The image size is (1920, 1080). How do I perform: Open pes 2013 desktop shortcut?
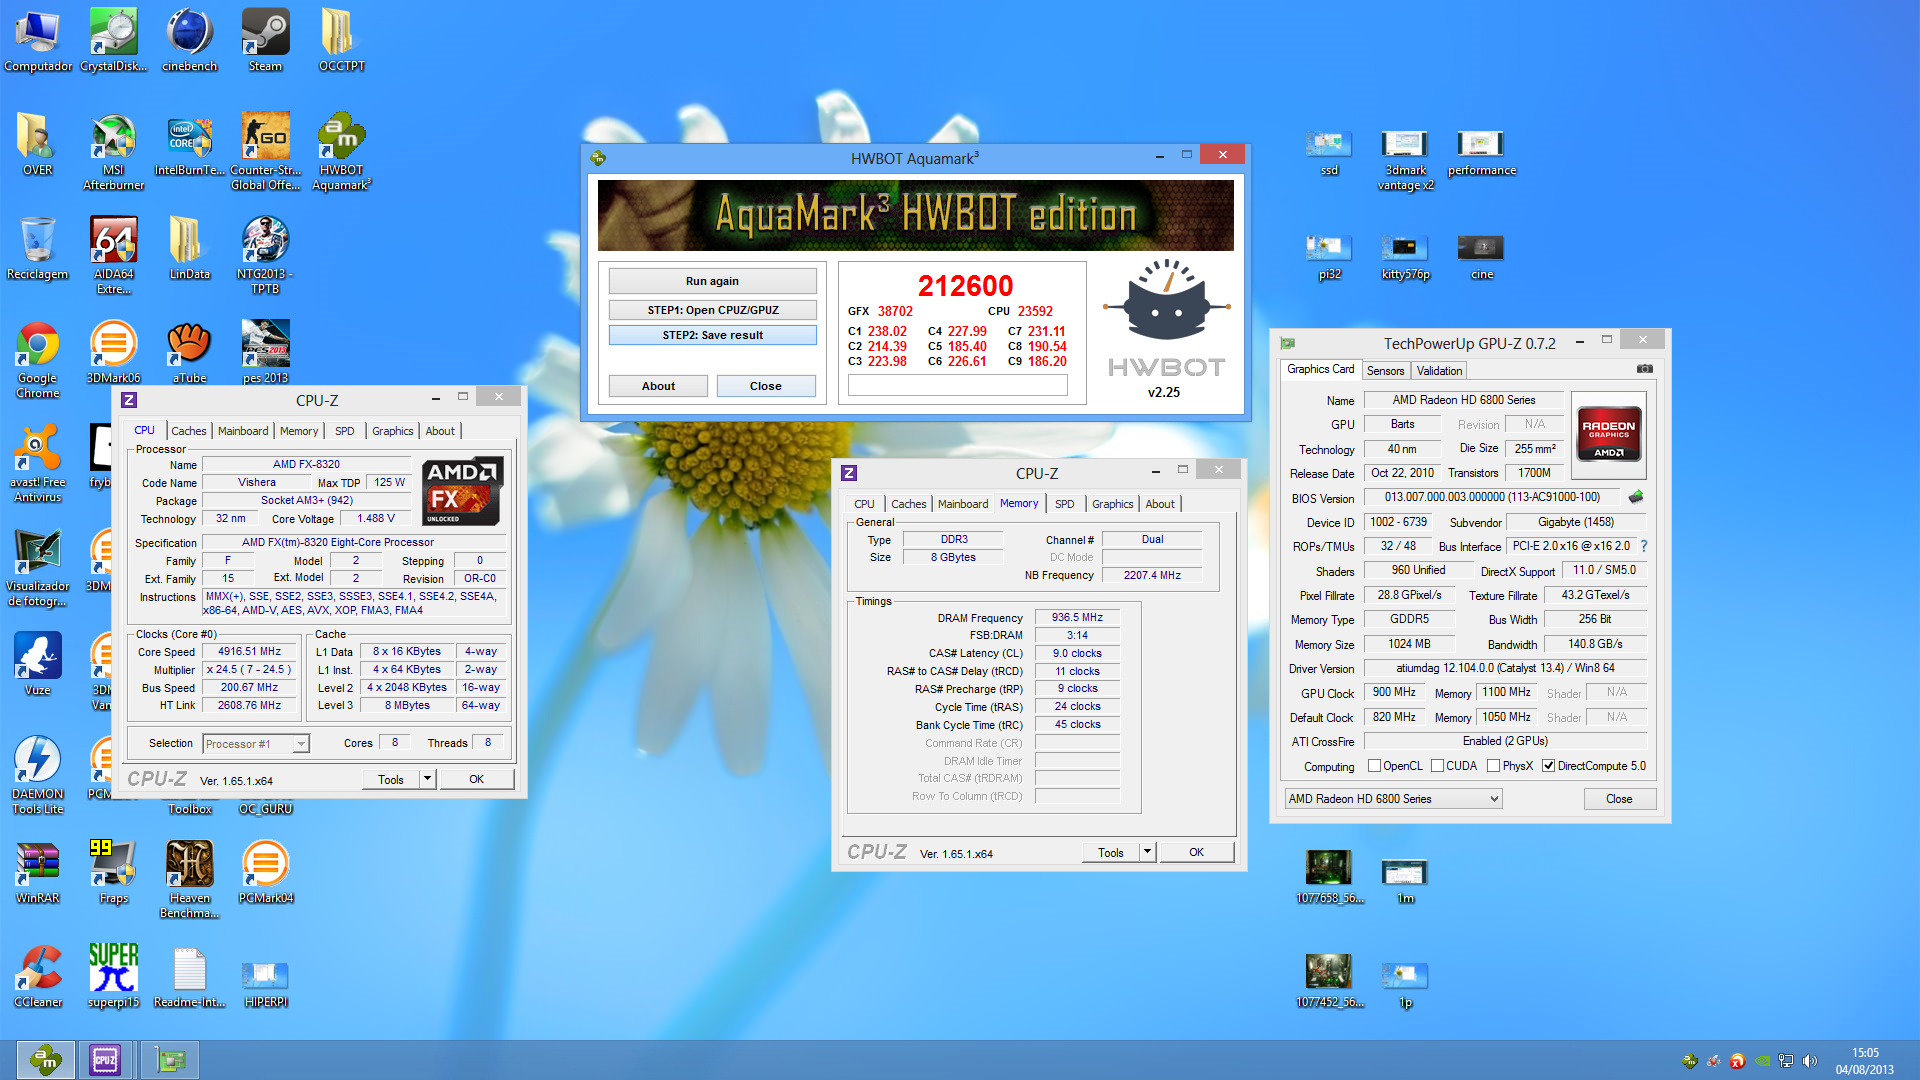coord(265,352)
